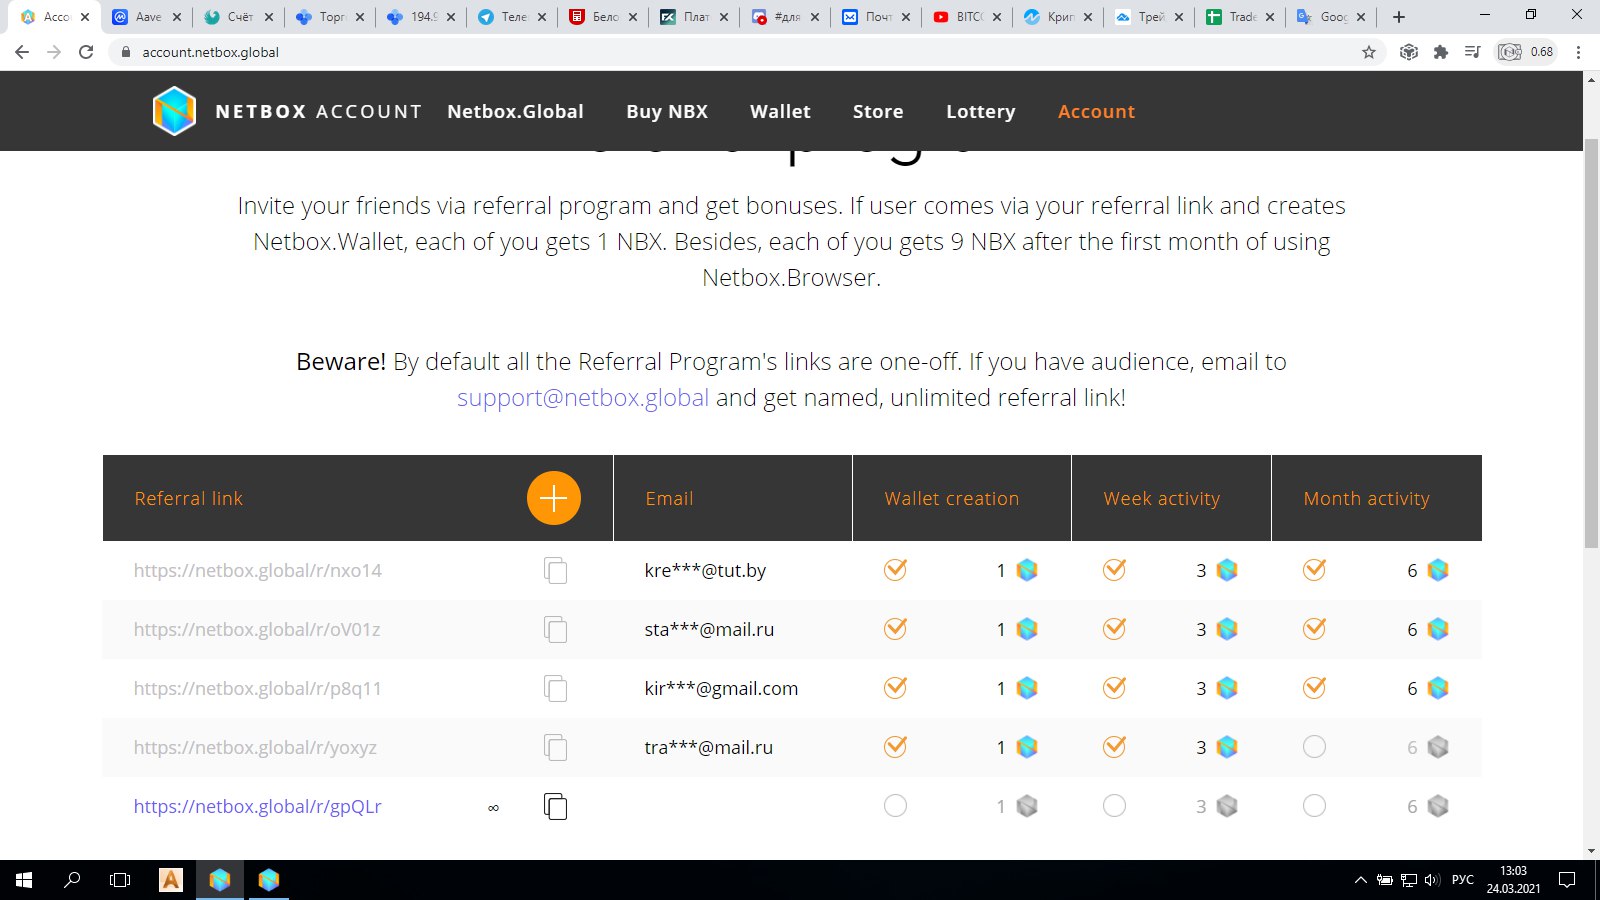1600x900 pixels.
Task: Open referral link ending gpQLr
Action: tap(258, 806)
